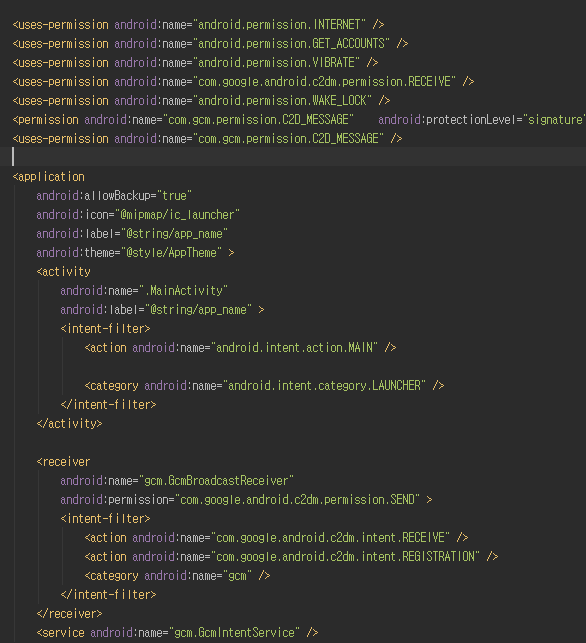Open the @style/AppTheme resource reference

(x=171, y=253)
